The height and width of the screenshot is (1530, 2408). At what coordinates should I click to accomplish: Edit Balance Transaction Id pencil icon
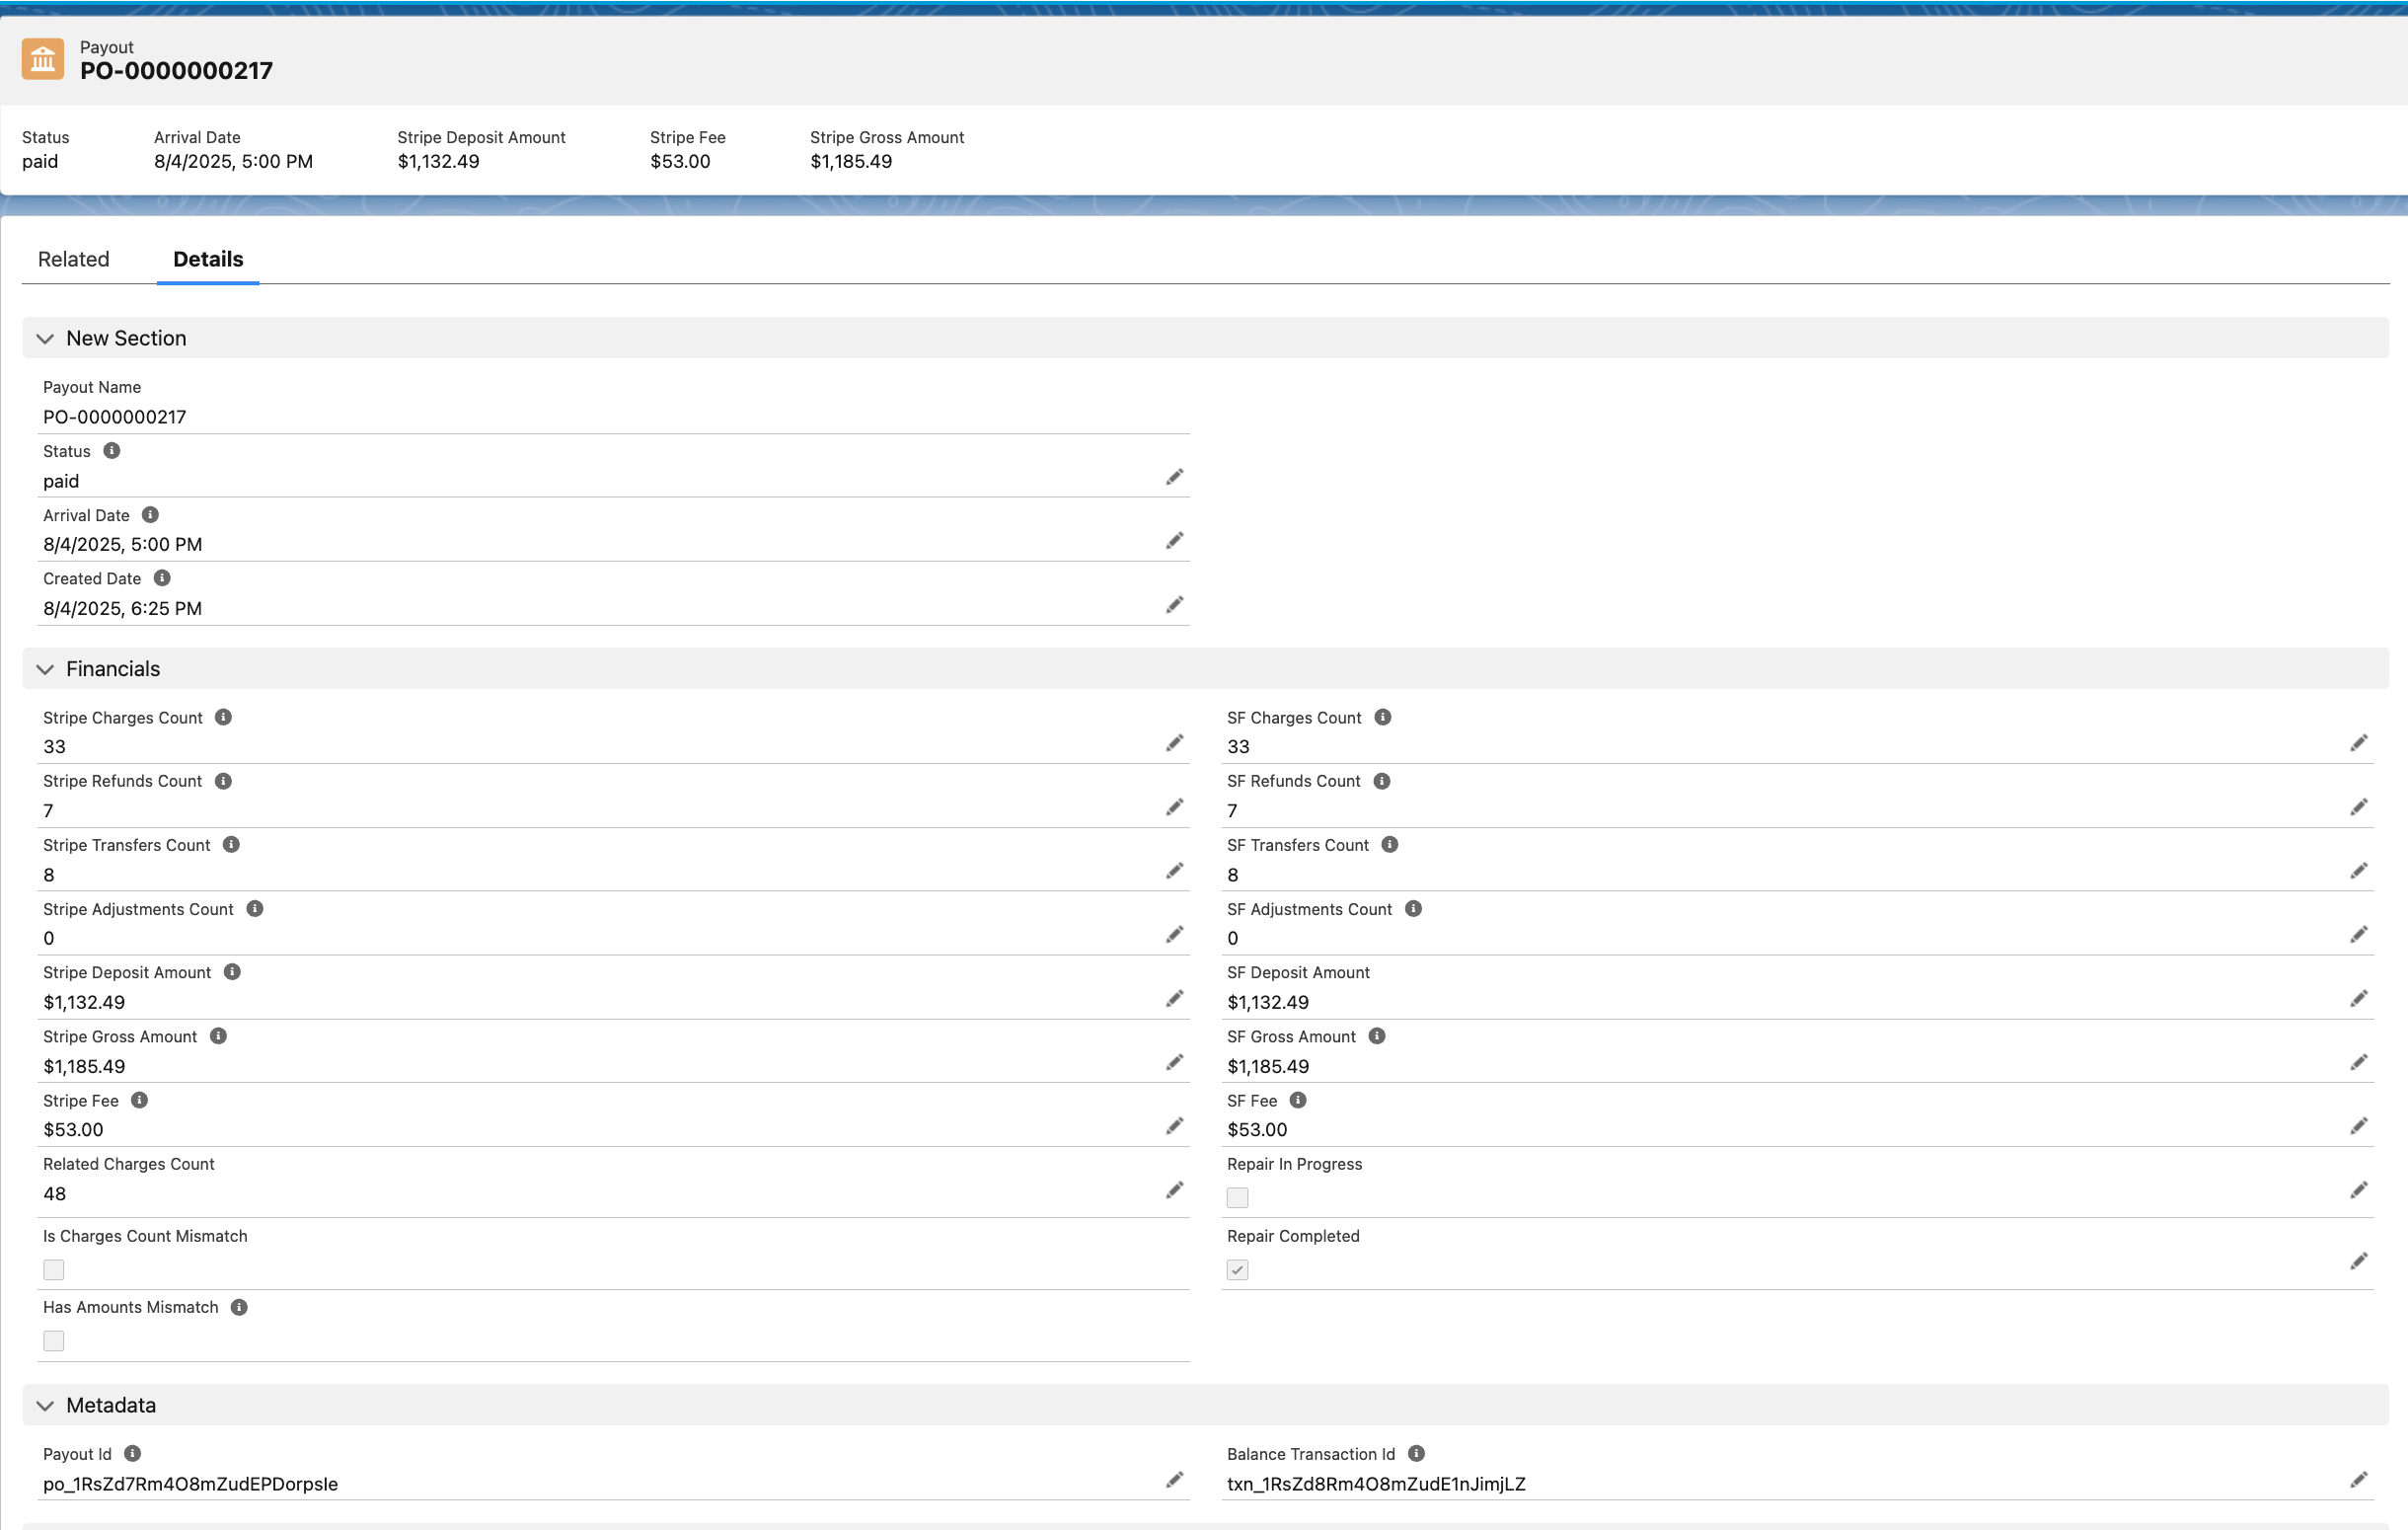[2358, 1480]
